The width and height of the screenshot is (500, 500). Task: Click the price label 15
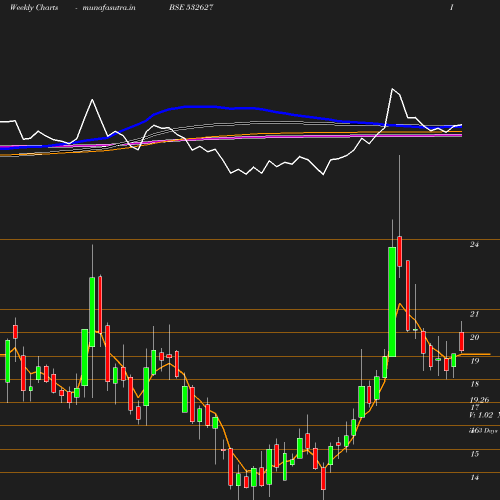[x=475, y=454]
